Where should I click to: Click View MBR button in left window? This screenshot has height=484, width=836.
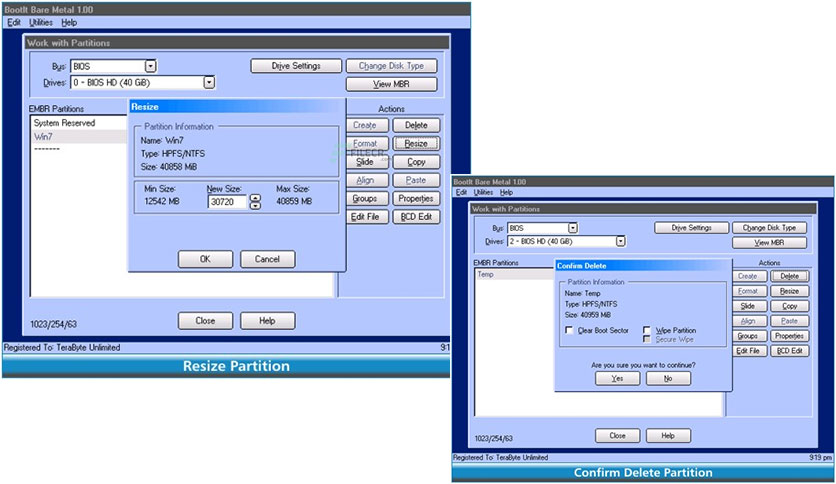[x=391, y=84]
